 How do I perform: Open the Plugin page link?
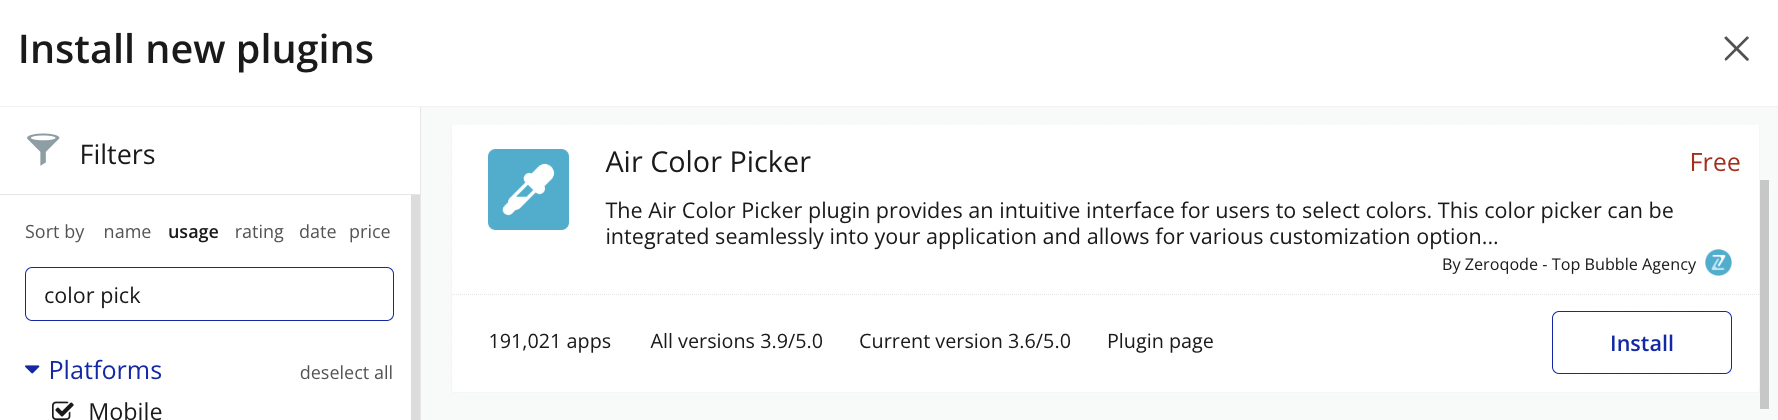1160,341
